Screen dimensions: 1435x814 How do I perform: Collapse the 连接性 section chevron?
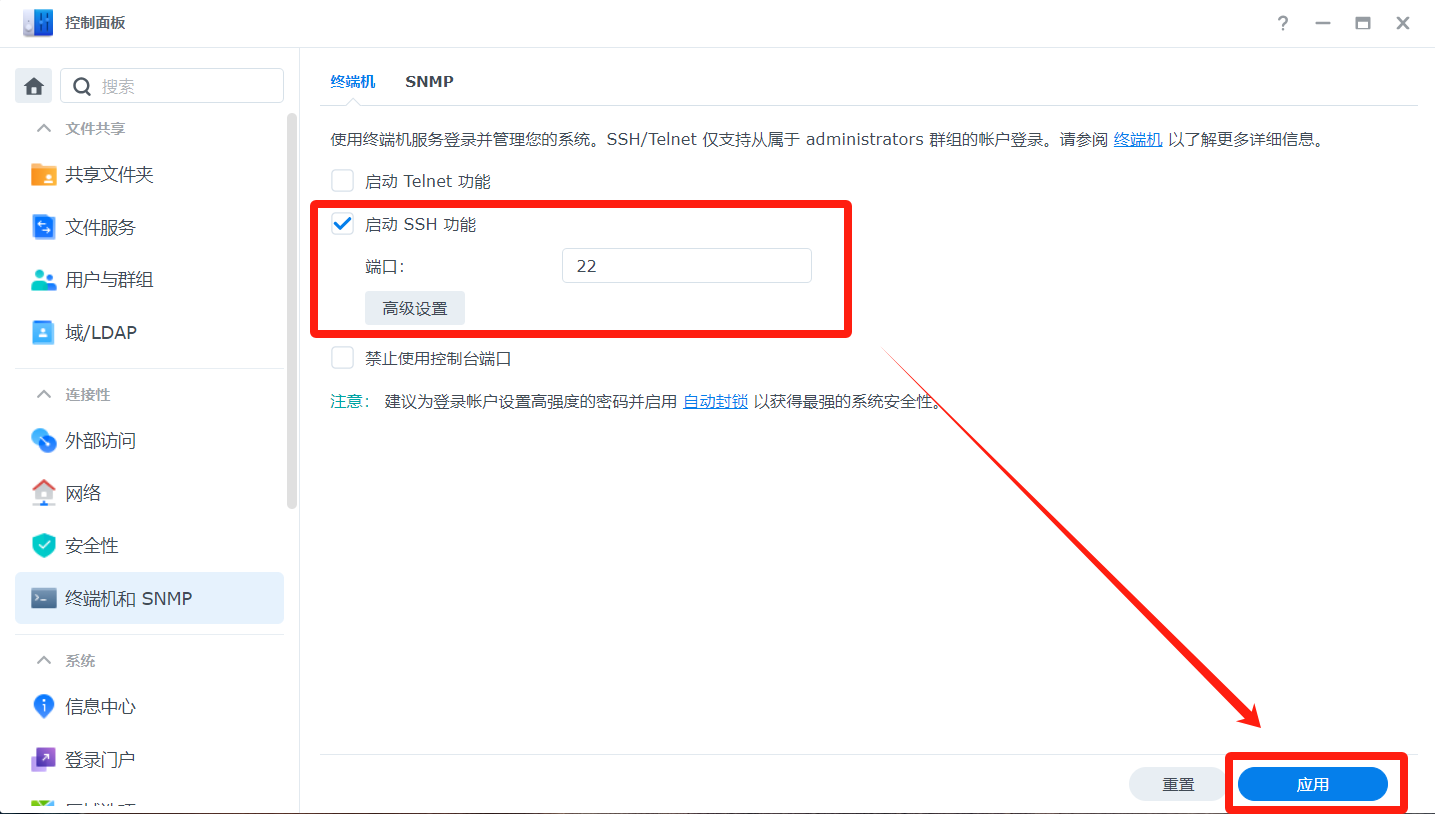[44, 395]
